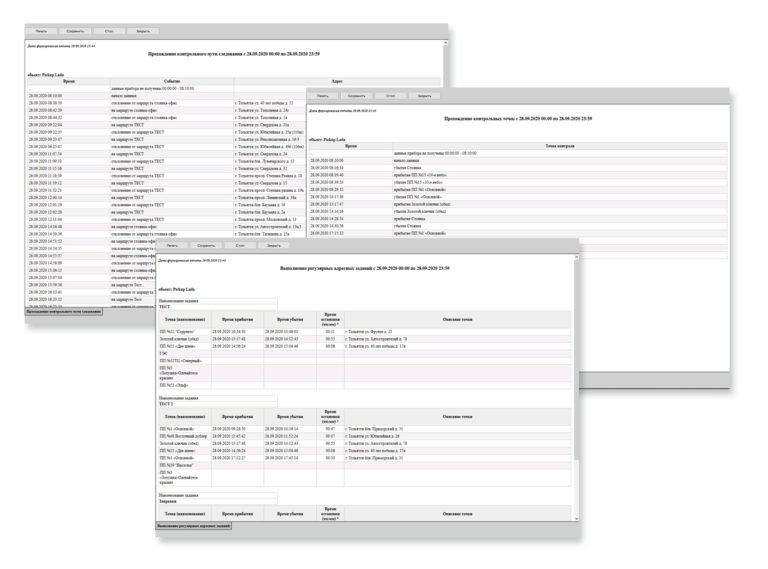Click Сохранить in the control route report window
768x569 pixels.
pyautogui.click(x=75, y=31)
